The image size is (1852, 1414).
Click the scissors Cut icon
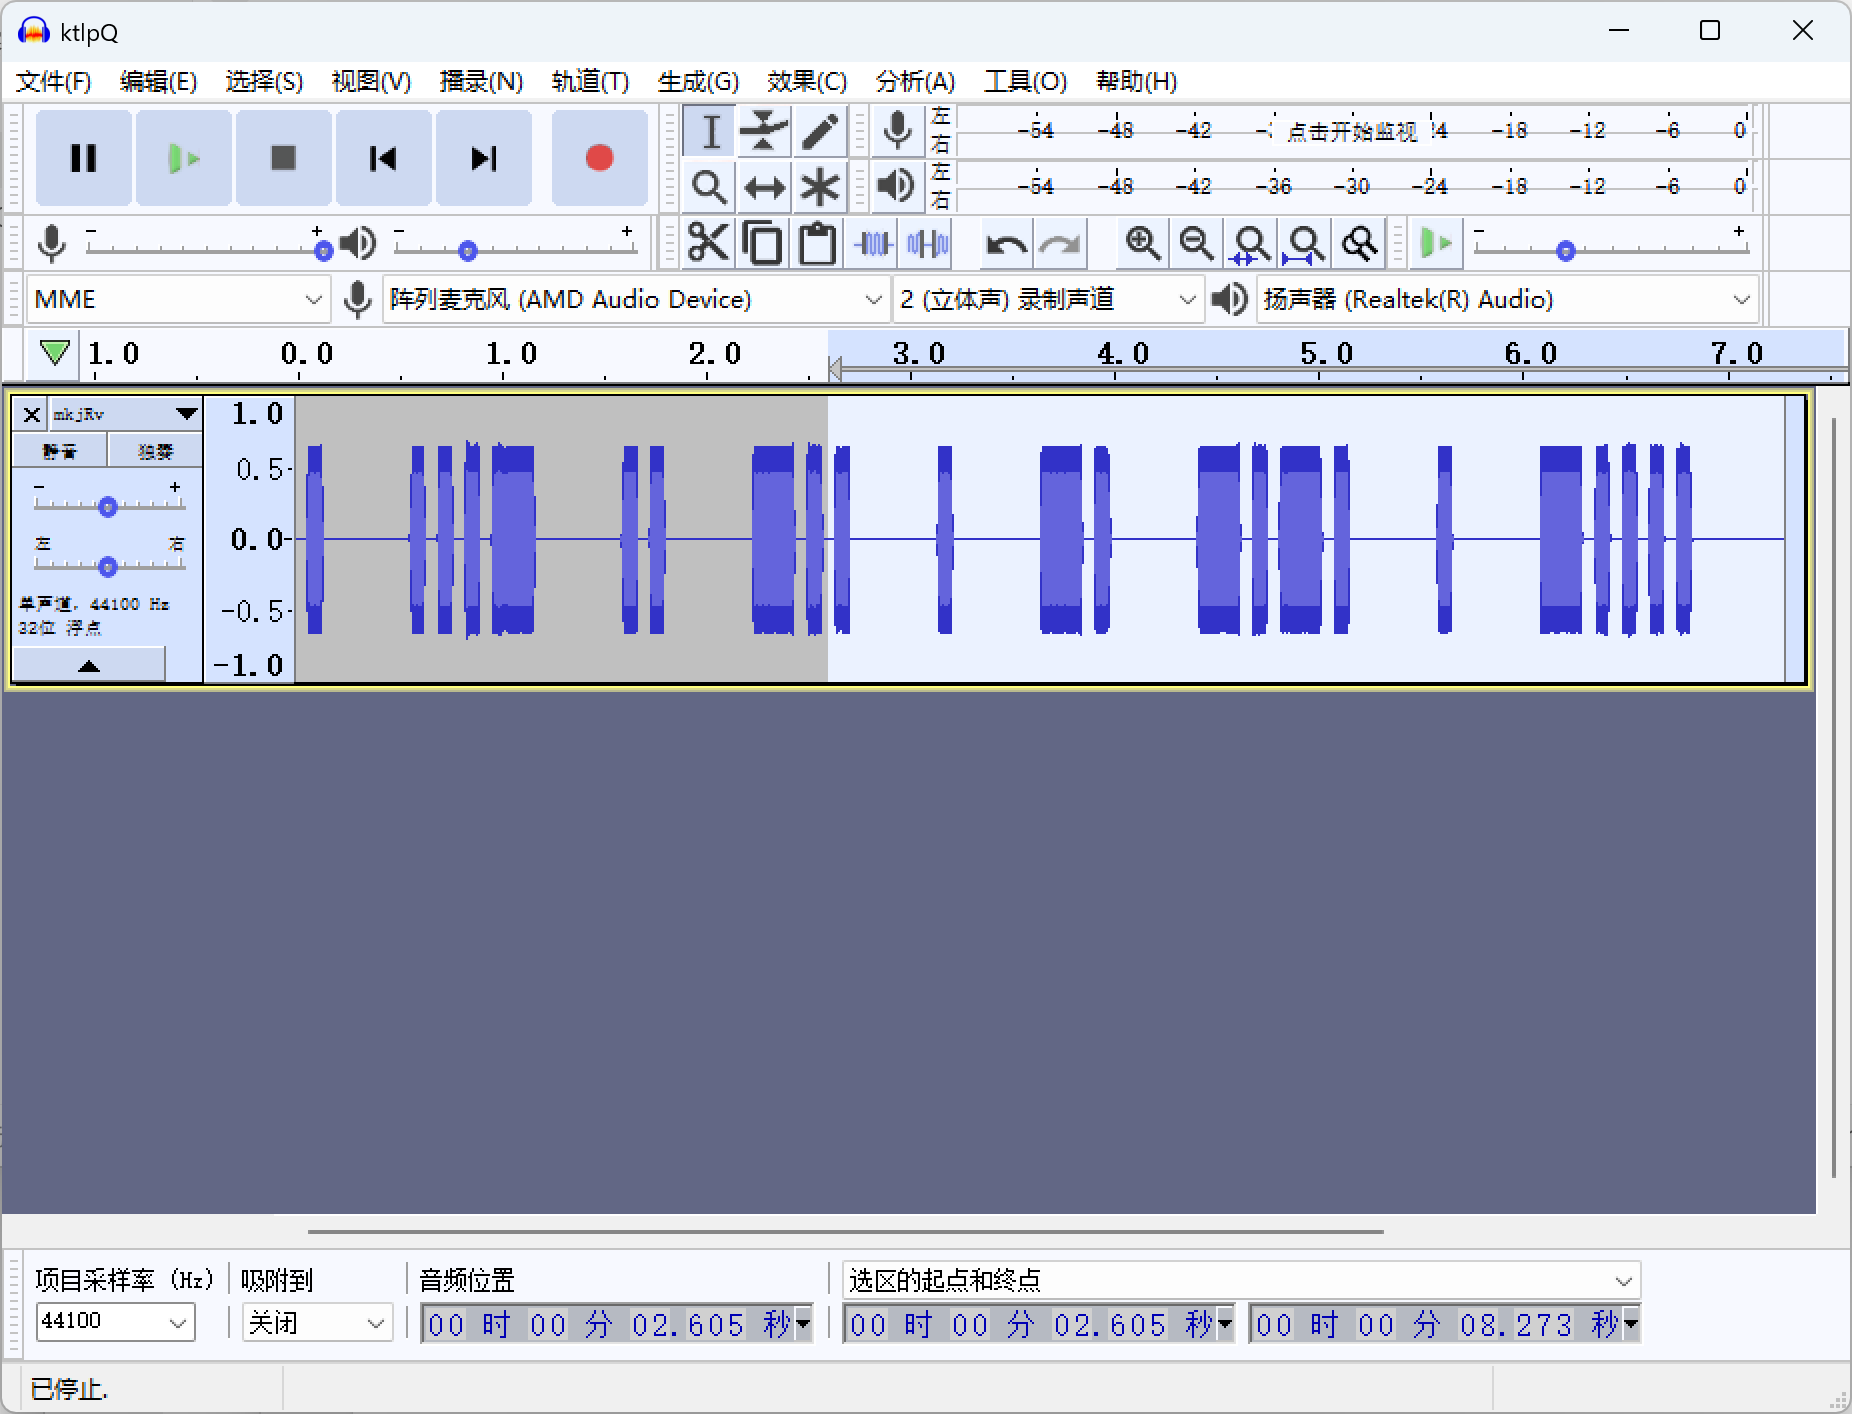pos(709,243)
